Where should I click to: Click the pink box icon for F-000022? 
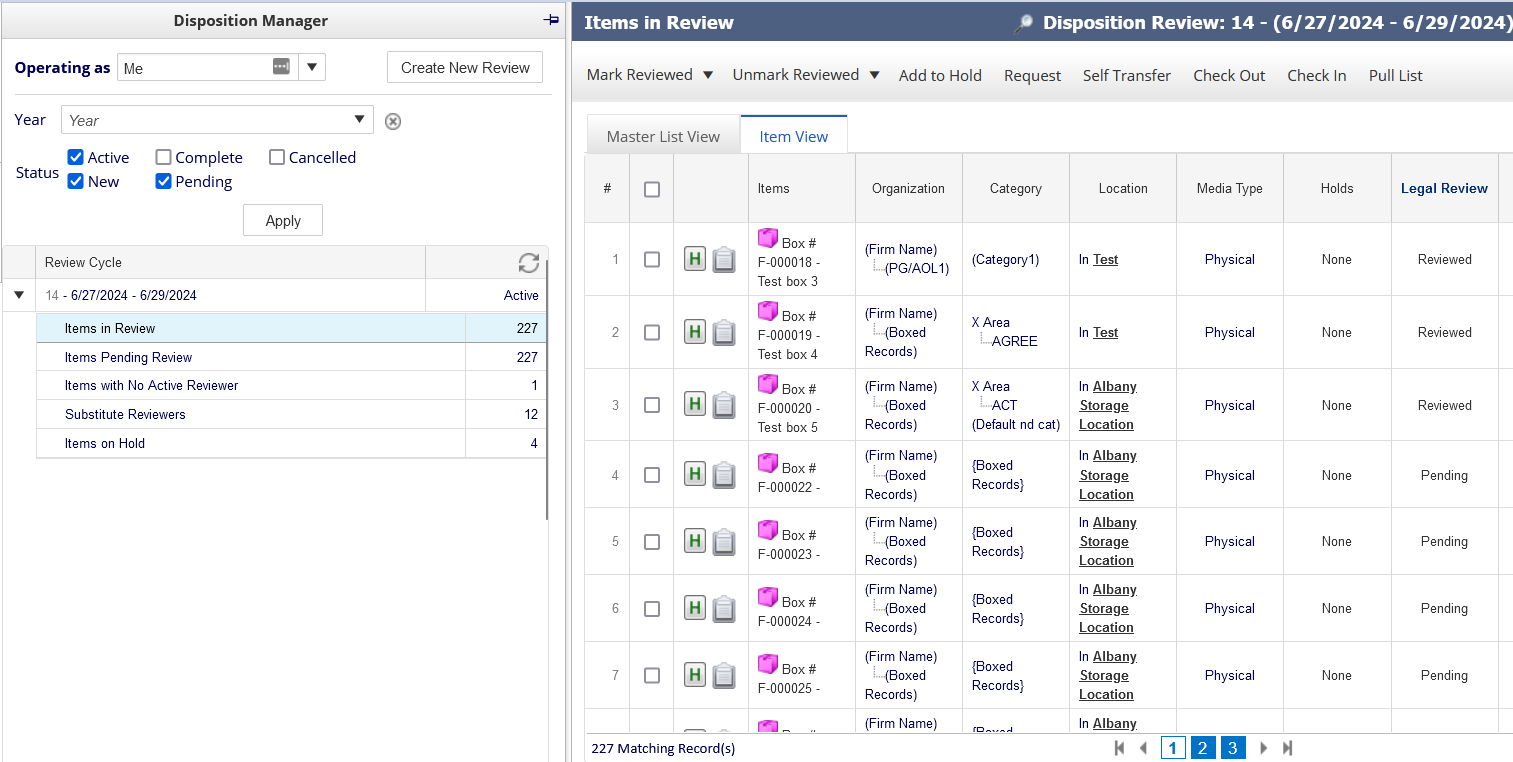768,463
